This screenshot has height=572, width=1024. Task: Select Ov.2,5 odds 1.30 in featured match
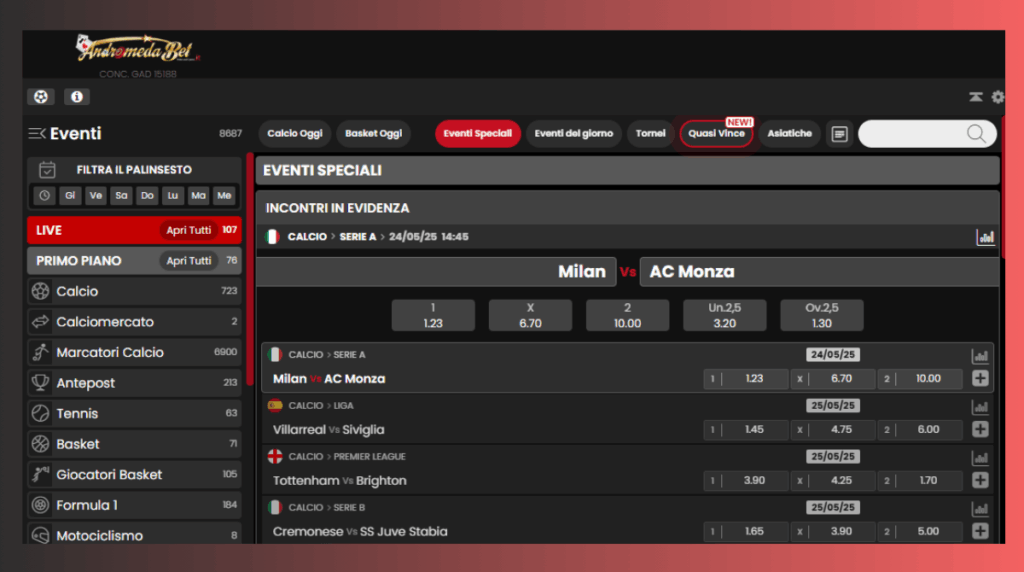(821, 315)
